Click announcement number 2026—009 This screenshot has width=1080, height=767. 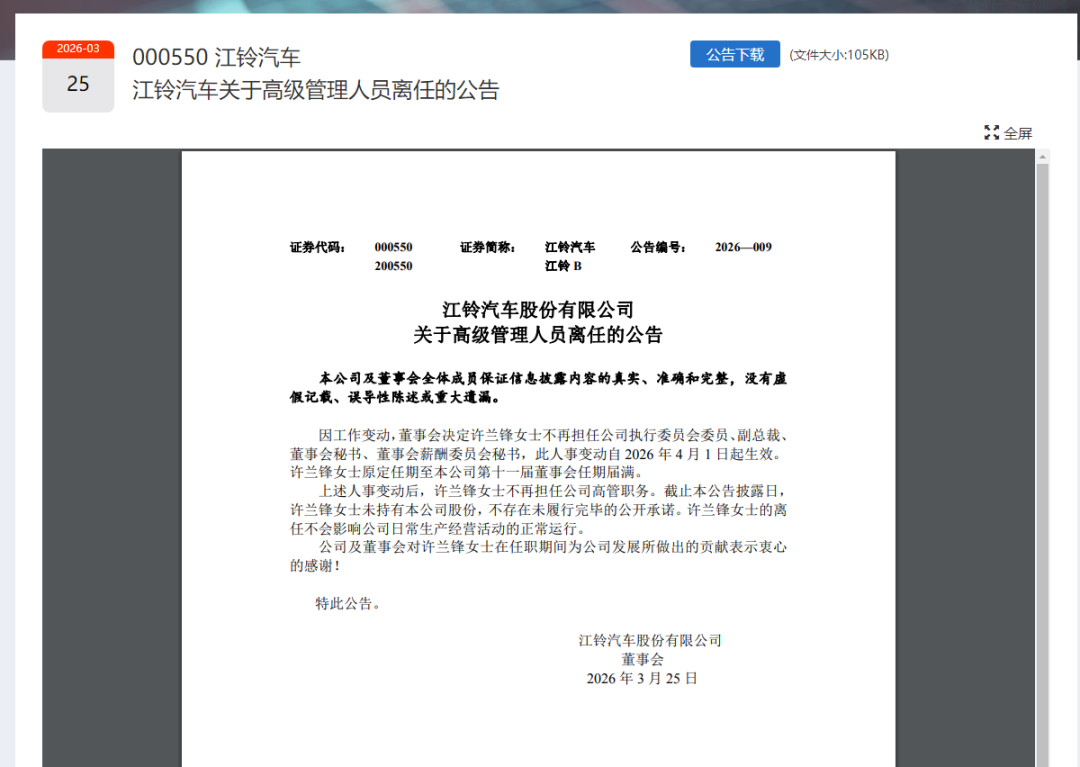[743, 247]
